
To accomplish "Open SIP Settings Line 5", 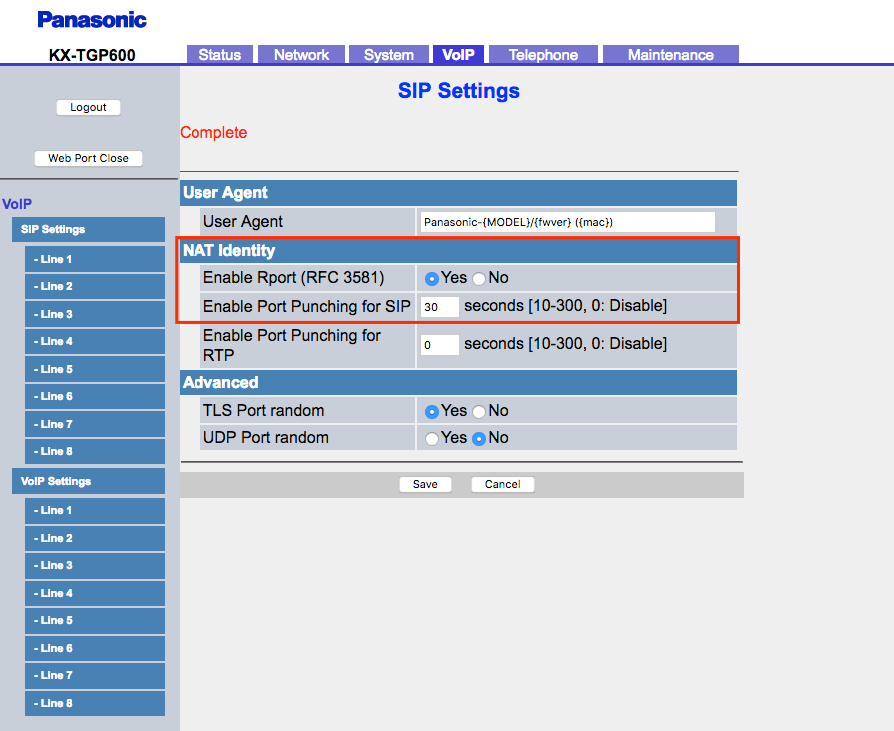I will coord(95,369).
